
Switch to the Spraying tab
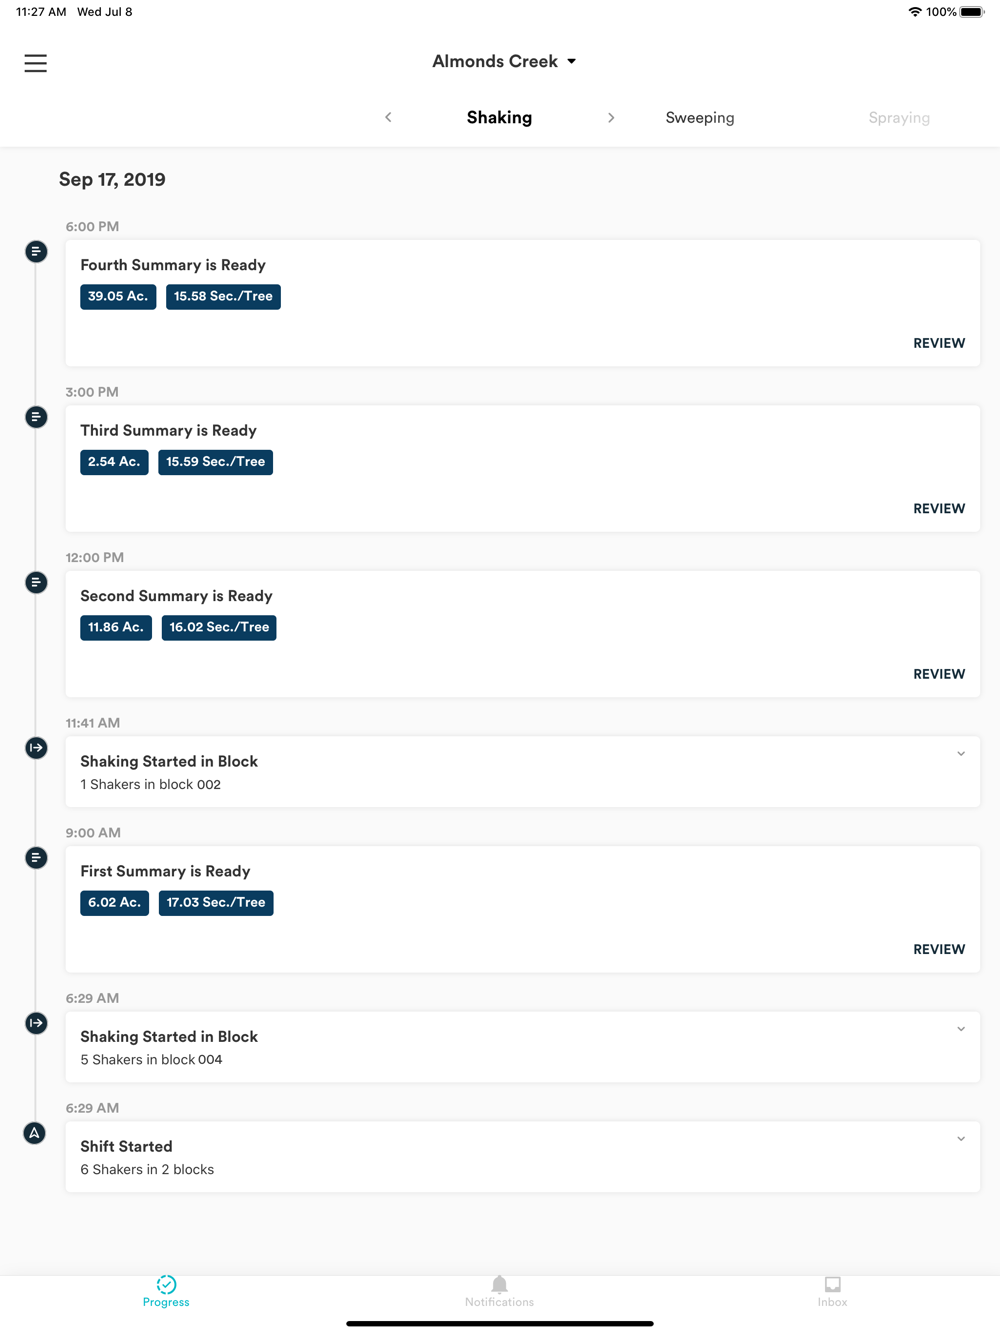tap(899, 118)
